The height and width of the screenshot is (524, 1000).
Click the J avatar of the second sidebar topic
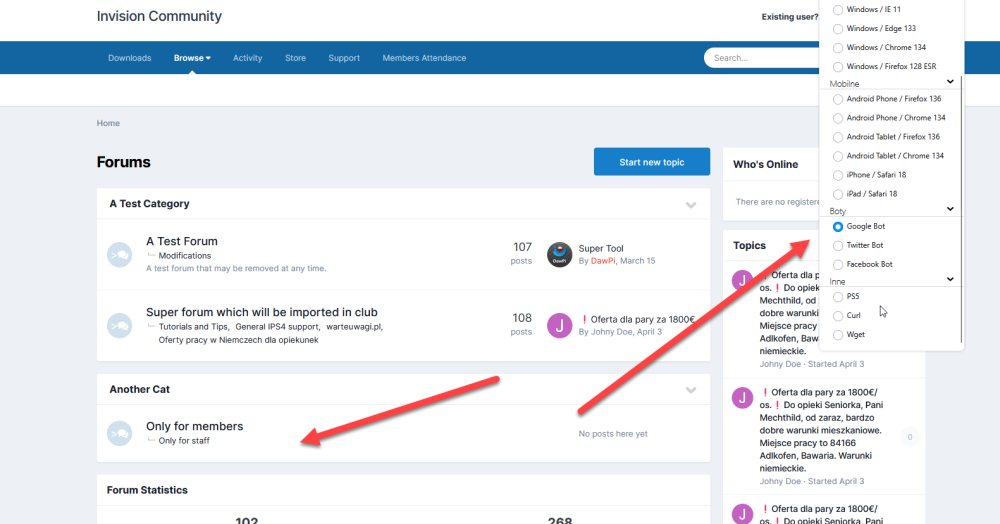(x=742, y=398)
